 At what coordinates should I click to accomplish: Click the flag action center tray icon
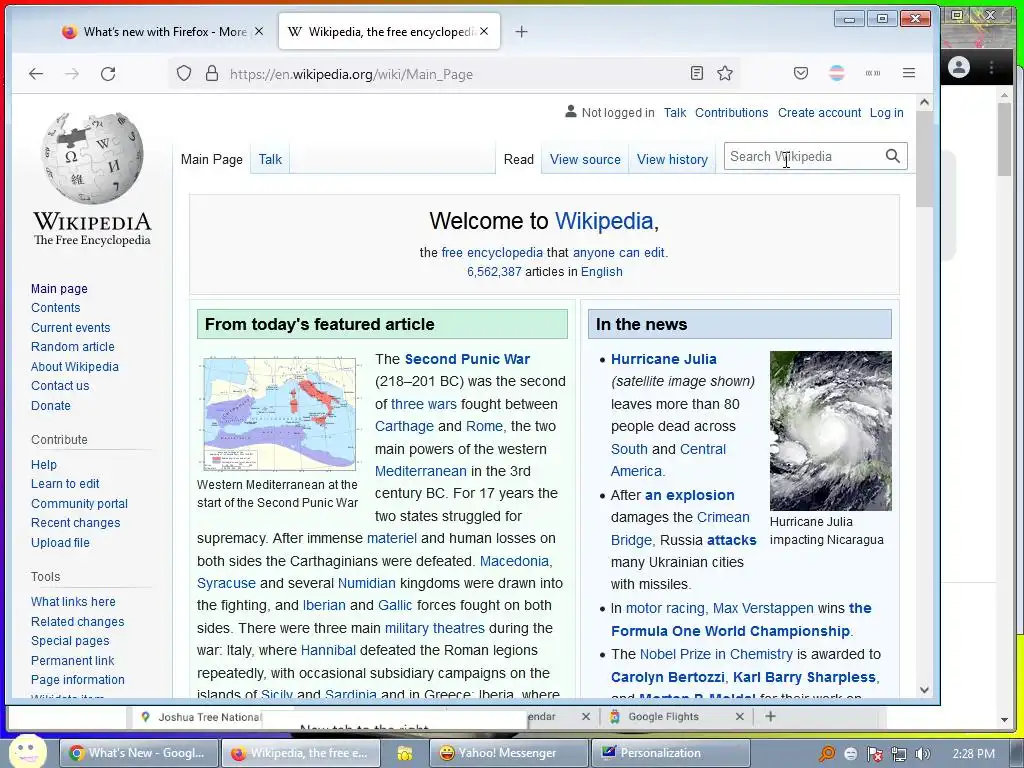(x=875, y=754)
